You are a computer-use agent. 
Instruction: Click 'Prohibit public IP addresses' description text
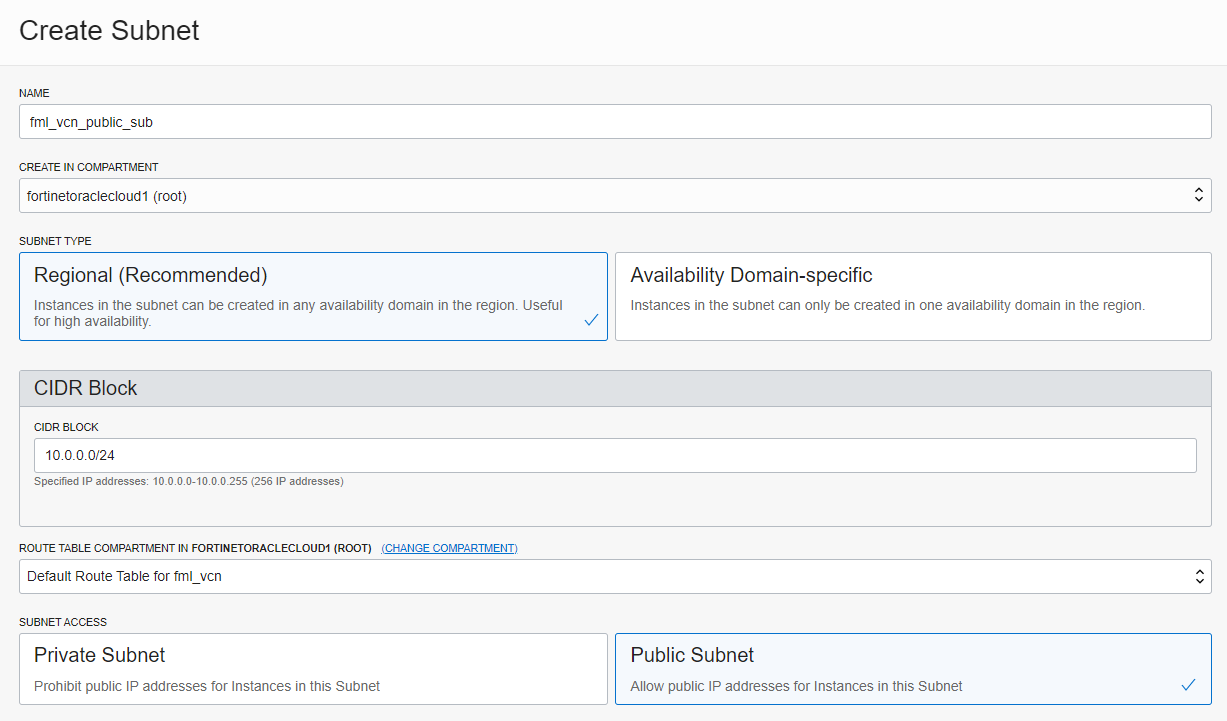(x=207, y=686)
